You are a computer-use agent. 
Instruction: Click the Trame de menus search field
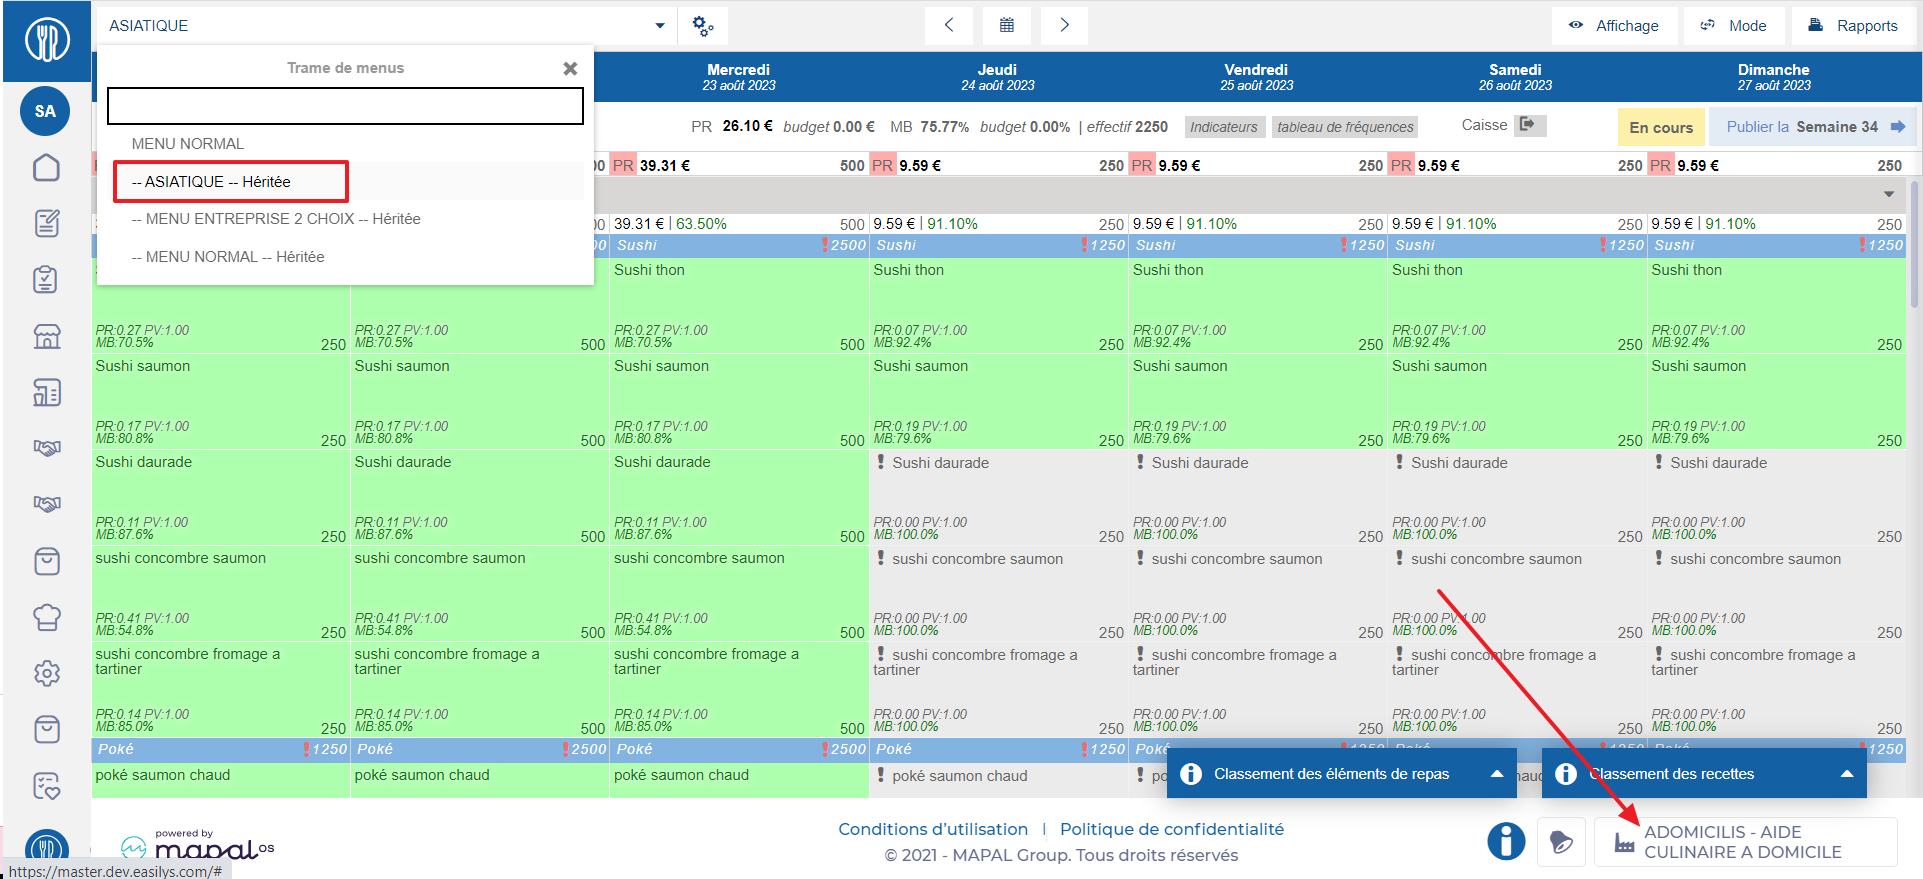[x=345, y=106]
